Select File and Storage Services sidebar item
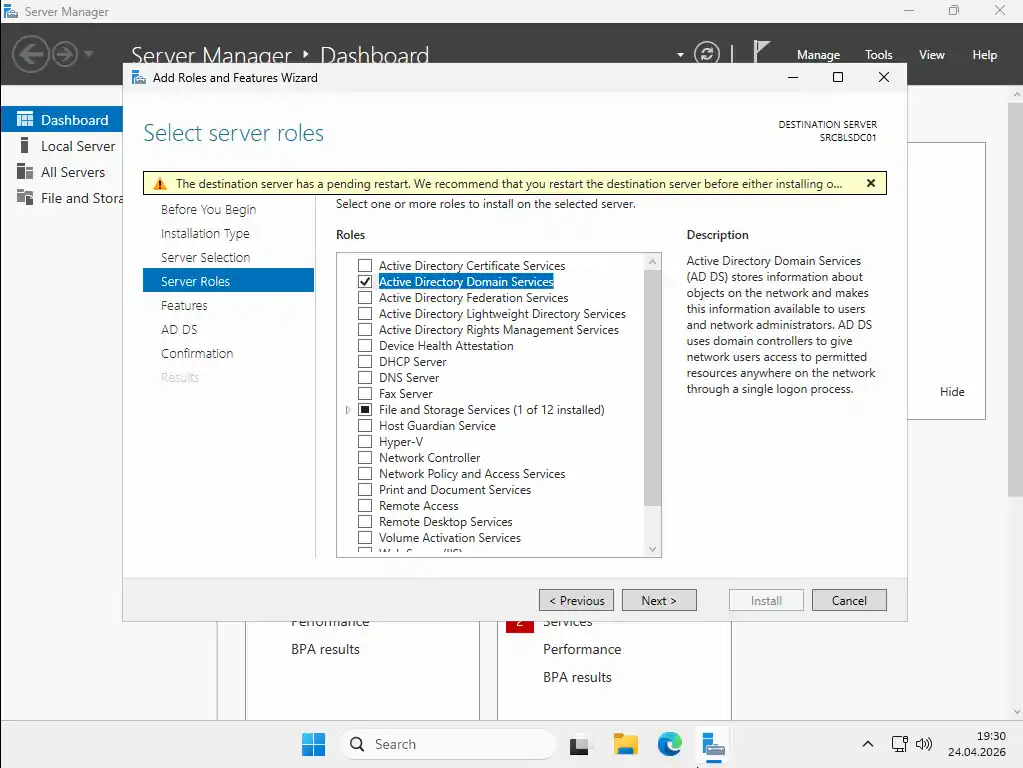This screenshot has width=1023, height=768. point(62,198)
